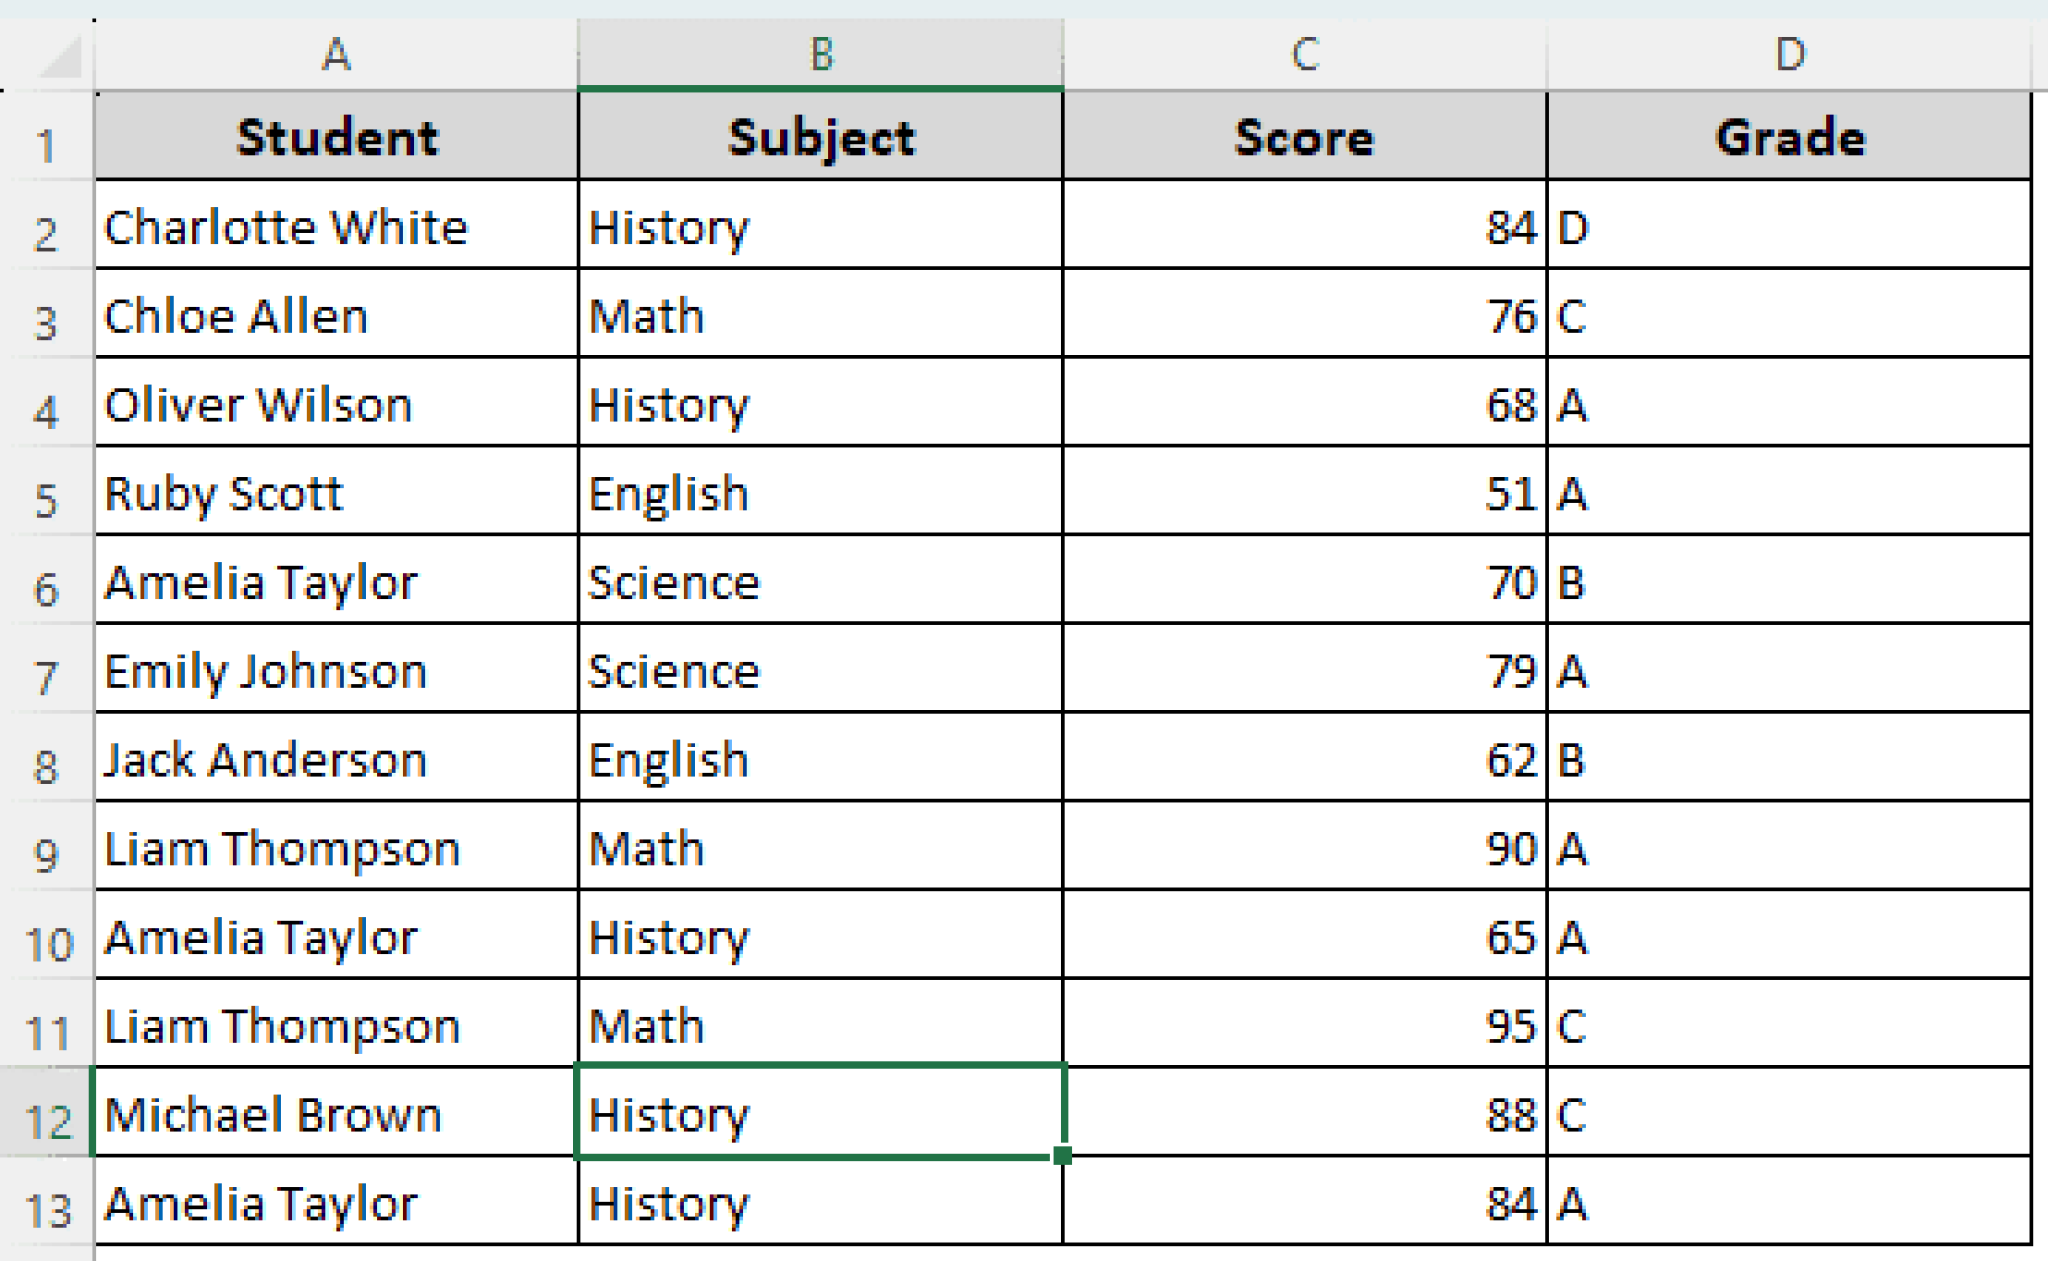Select column D header
Viewport: 2048px width, 1261px height.
click(1790, 55)
